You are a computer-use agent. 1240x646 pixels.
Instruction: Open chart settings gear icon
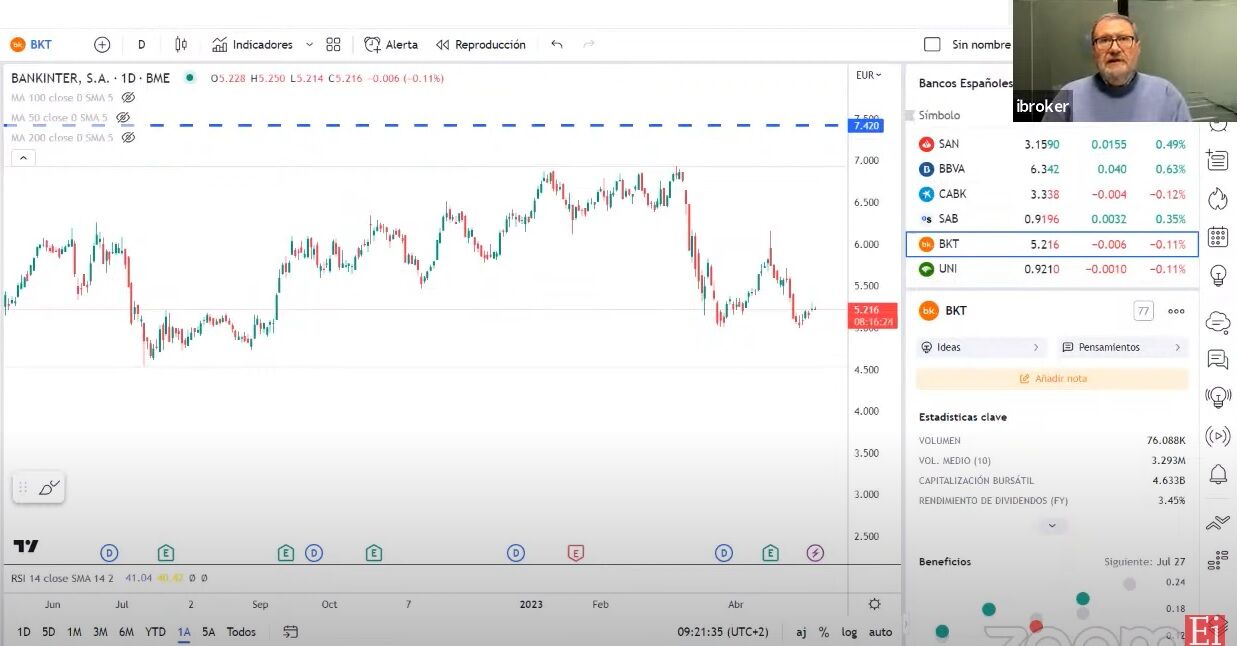coord(874,604)
